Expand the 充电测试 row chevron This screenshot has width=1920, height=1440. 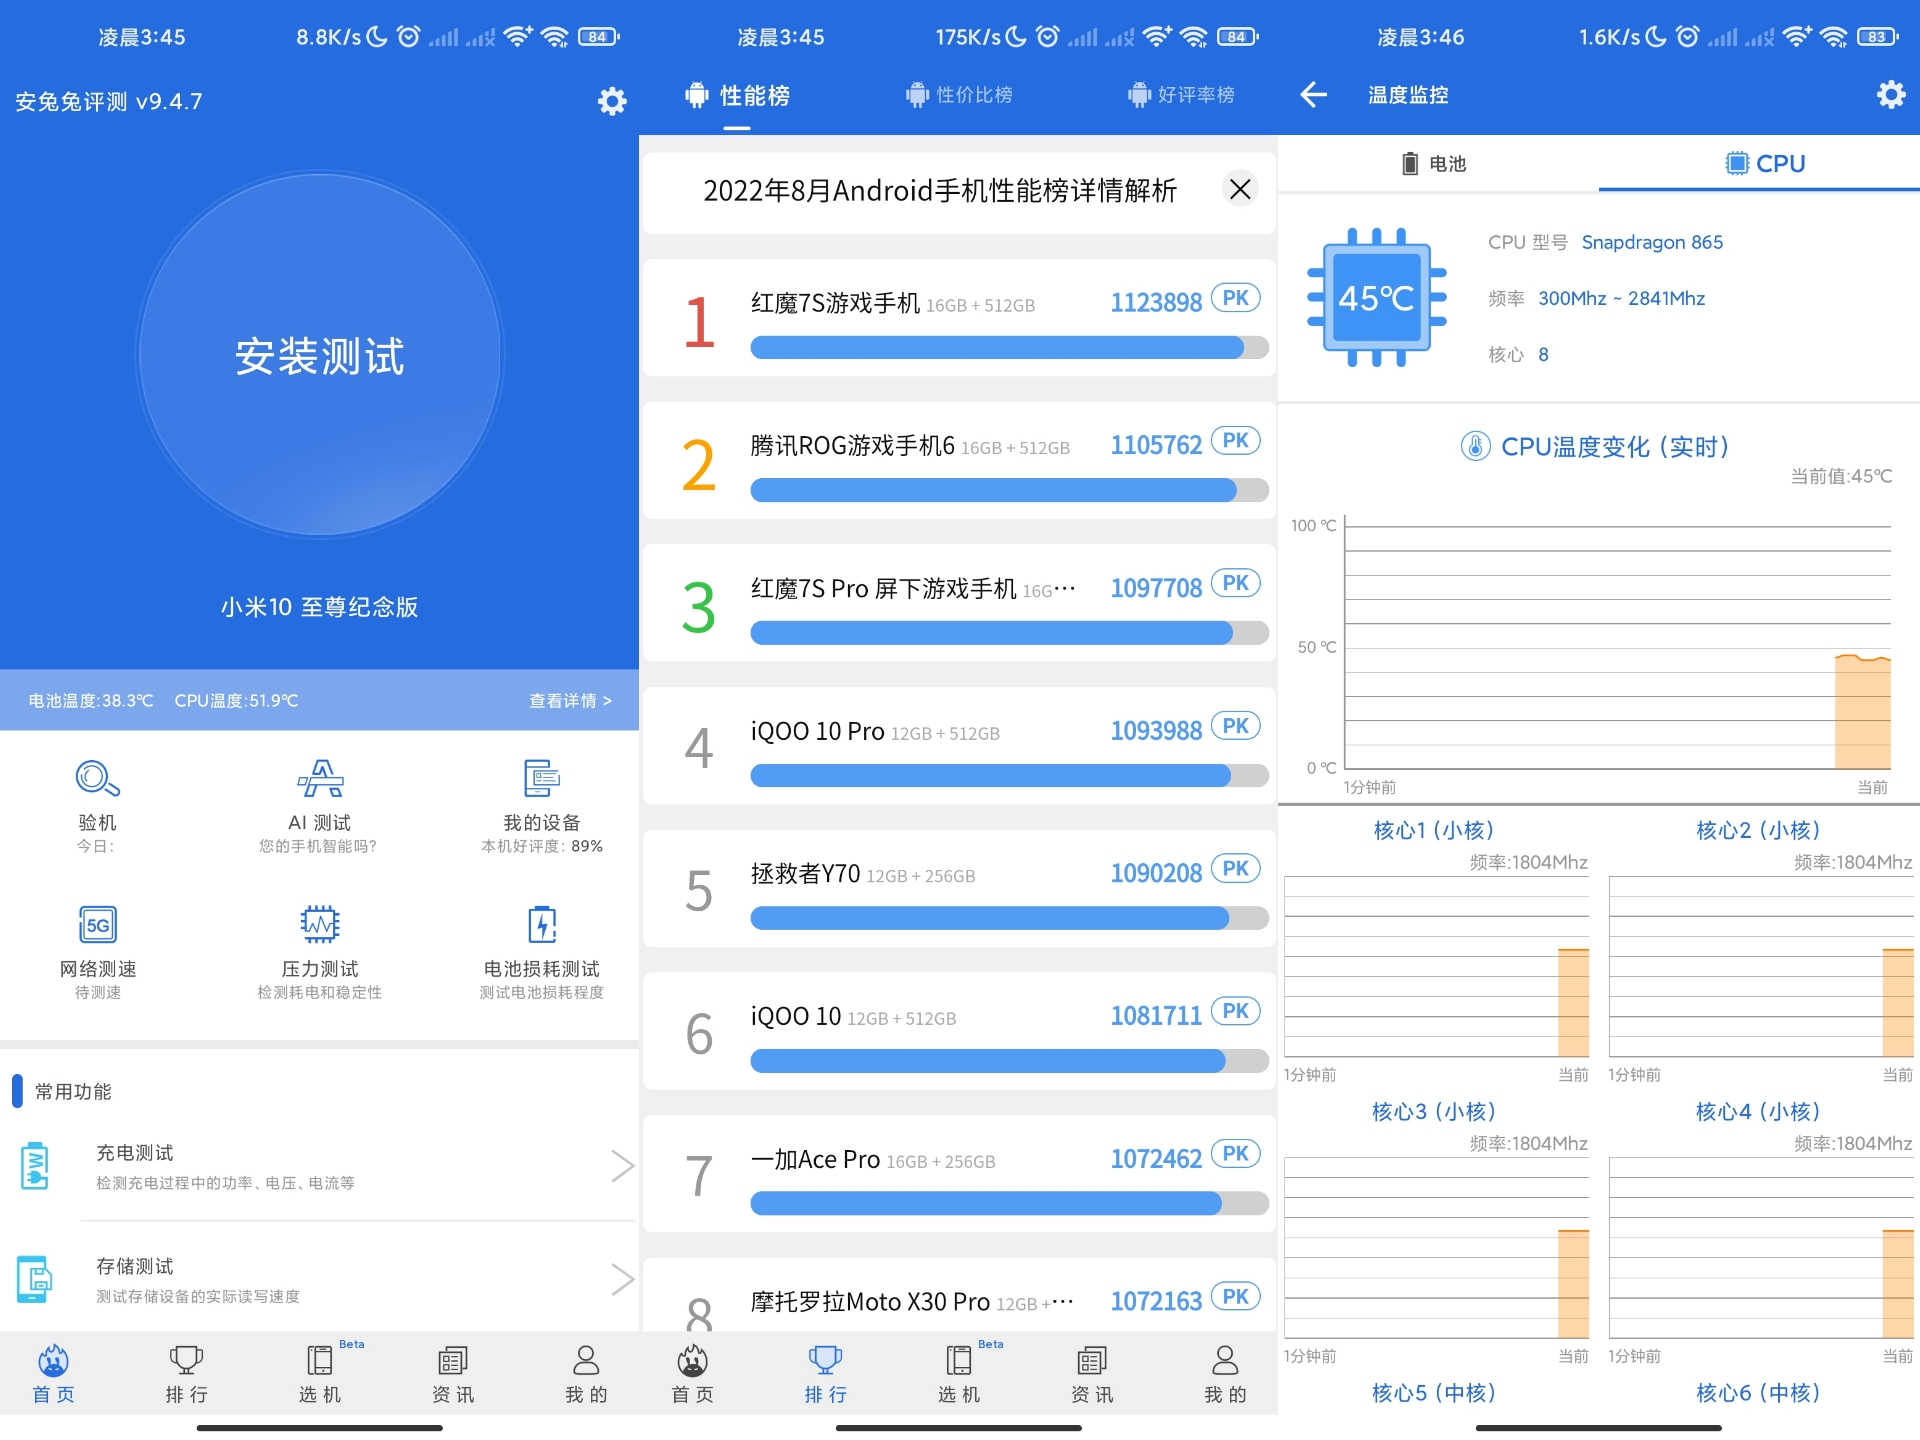(x=622, y=1166)
